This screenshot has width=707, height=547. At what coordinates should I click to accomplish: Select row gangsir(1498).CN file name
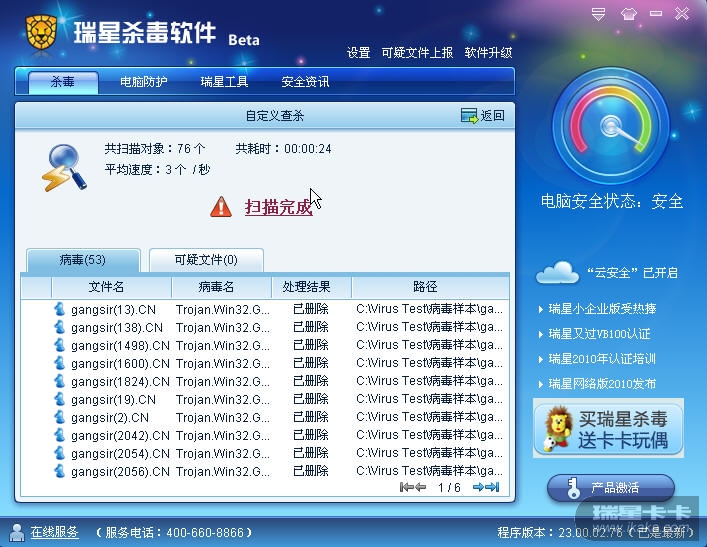[120, 346]
